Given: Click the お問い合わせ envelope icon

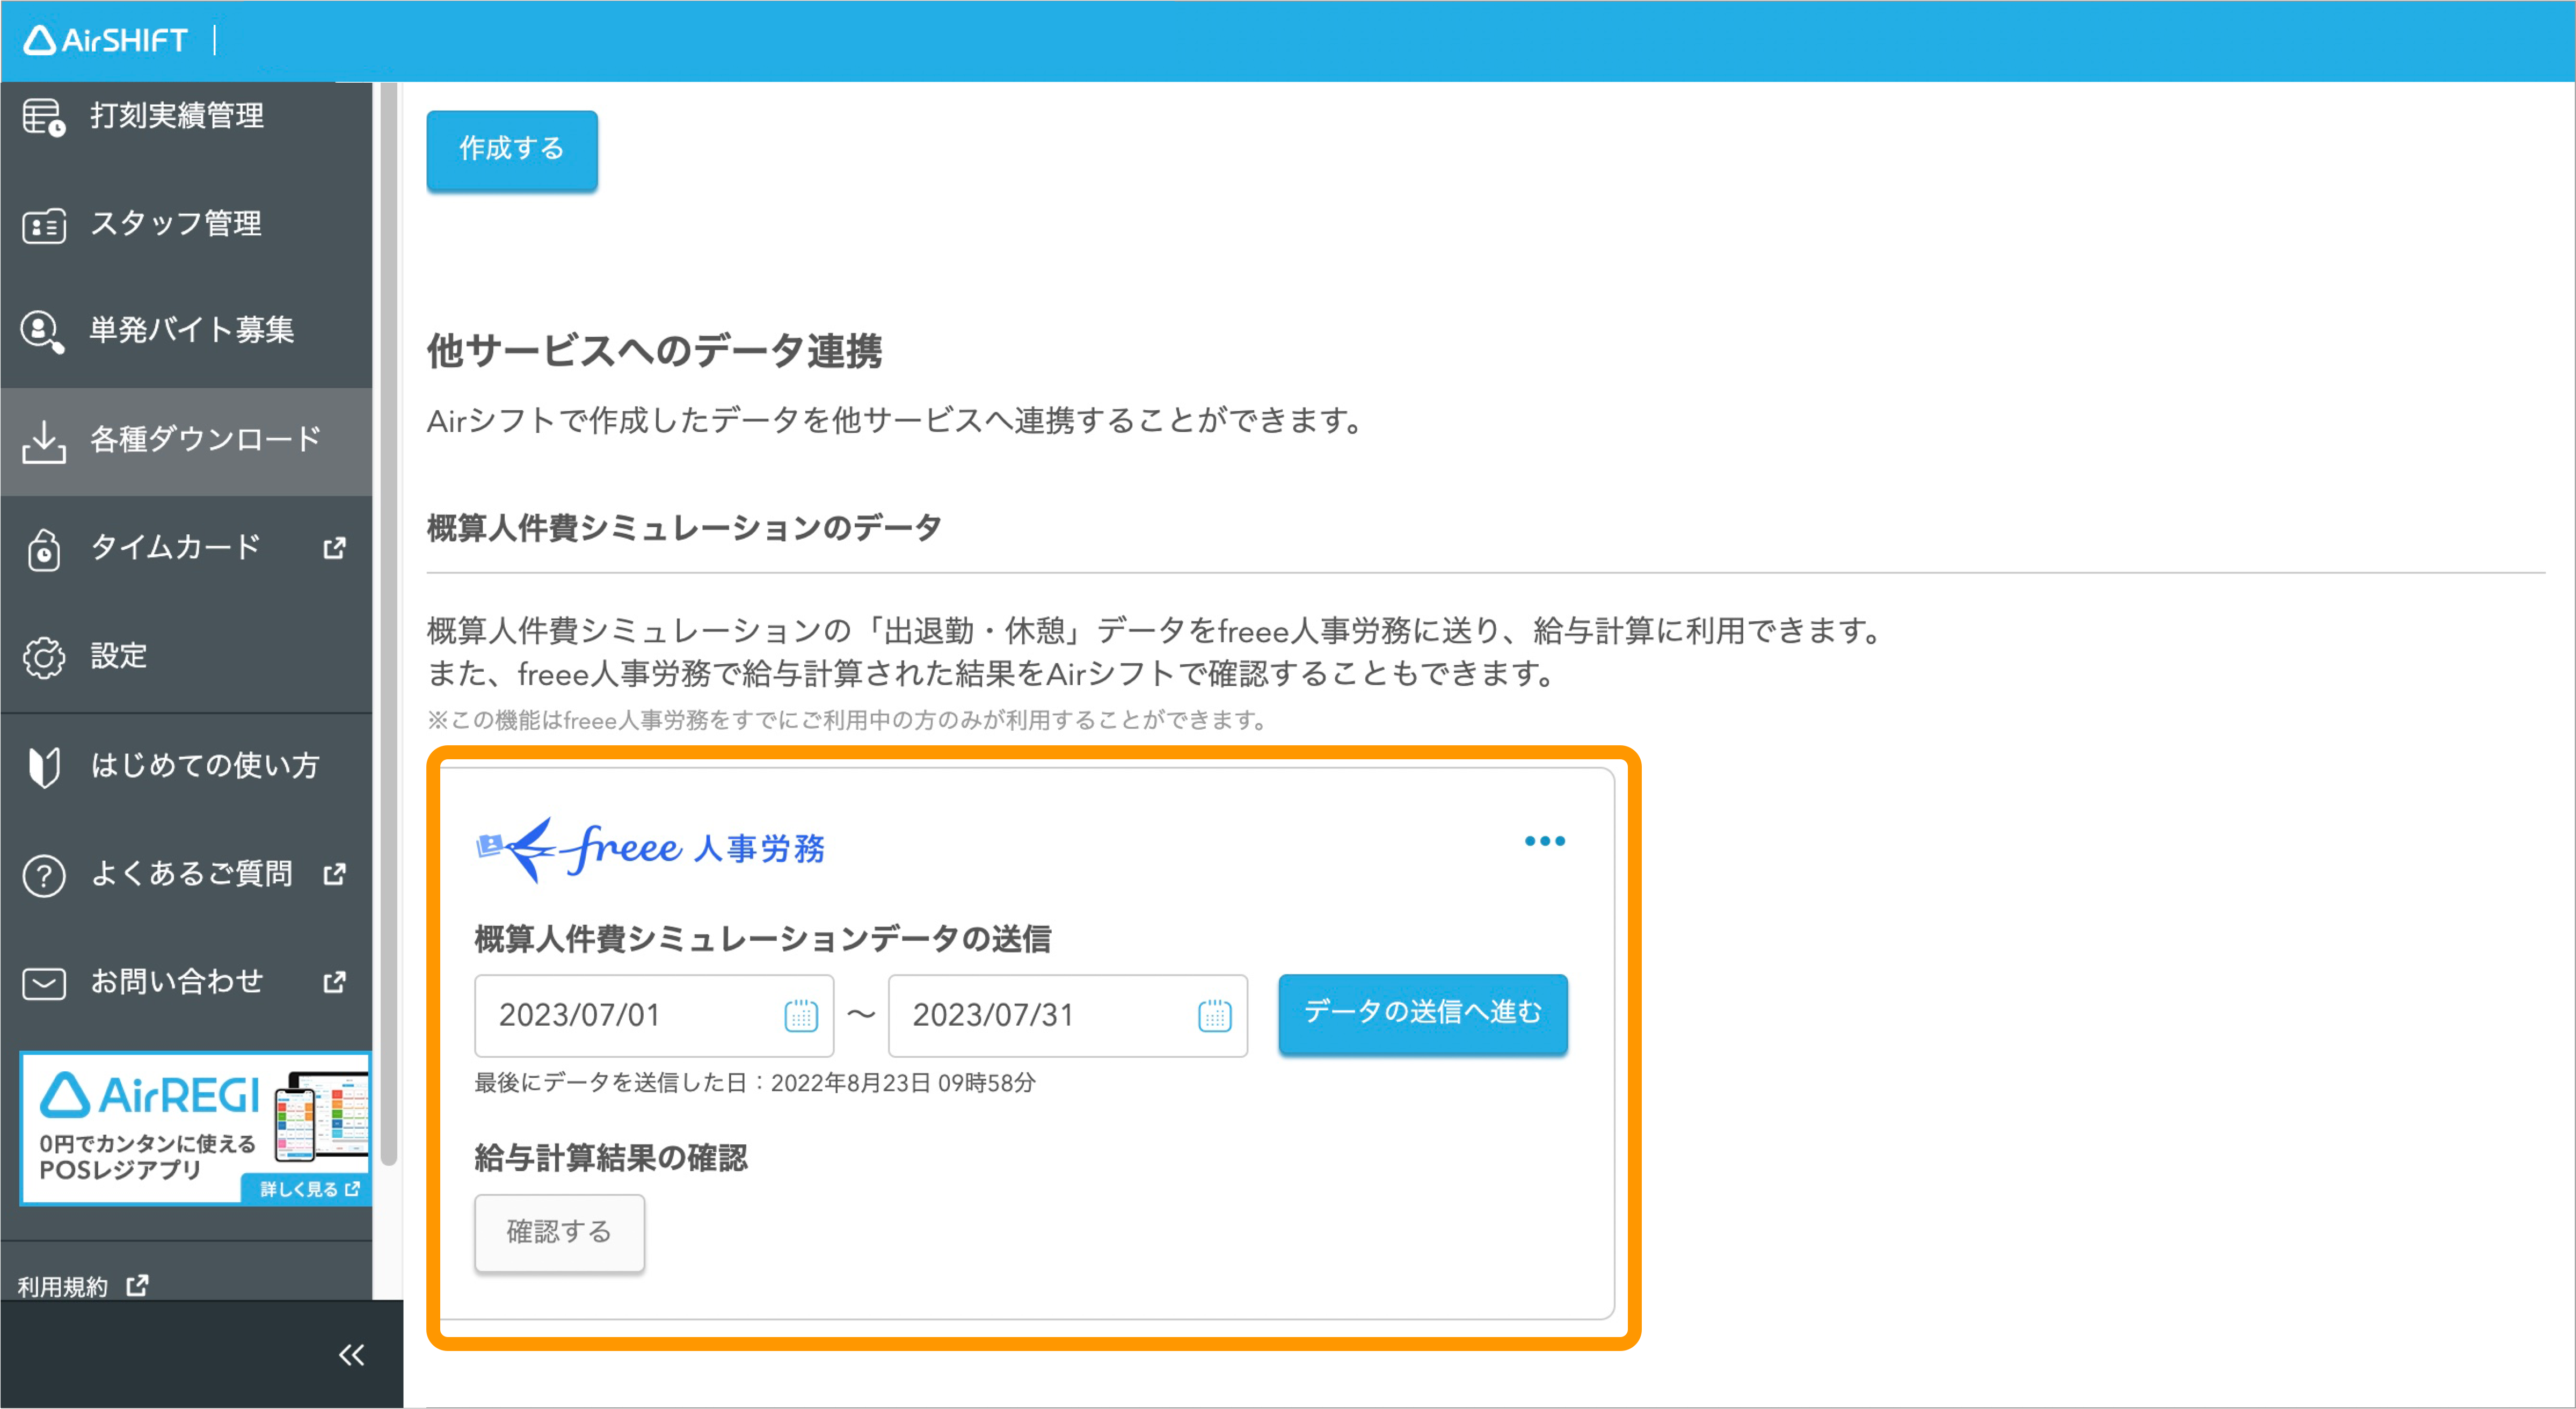Looking at the screenshot, I should pyautogui.click(x=44, y=984).
